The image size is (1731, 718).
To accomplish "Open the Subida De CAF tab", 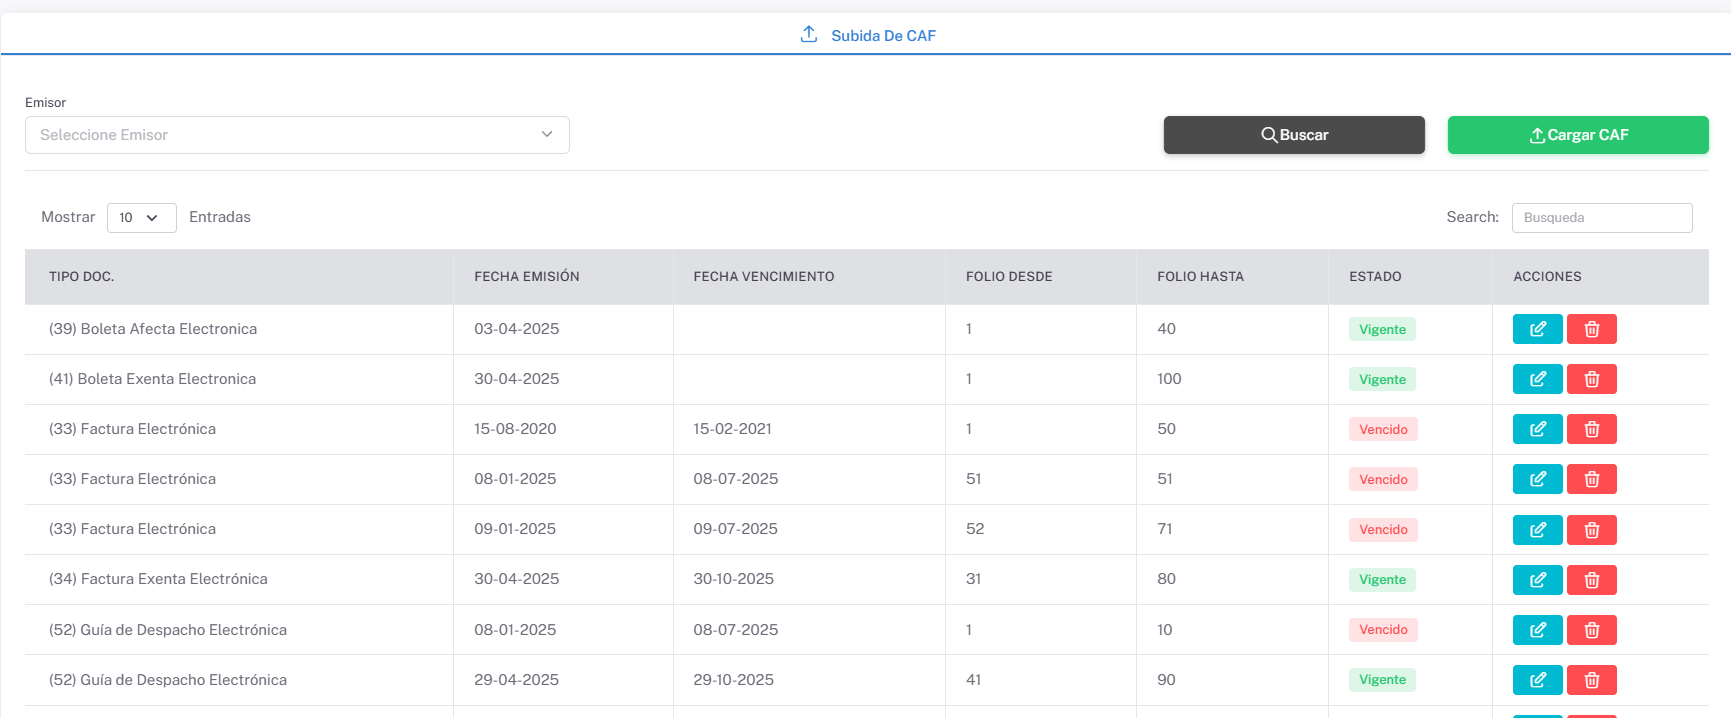I will coord(867,35).
